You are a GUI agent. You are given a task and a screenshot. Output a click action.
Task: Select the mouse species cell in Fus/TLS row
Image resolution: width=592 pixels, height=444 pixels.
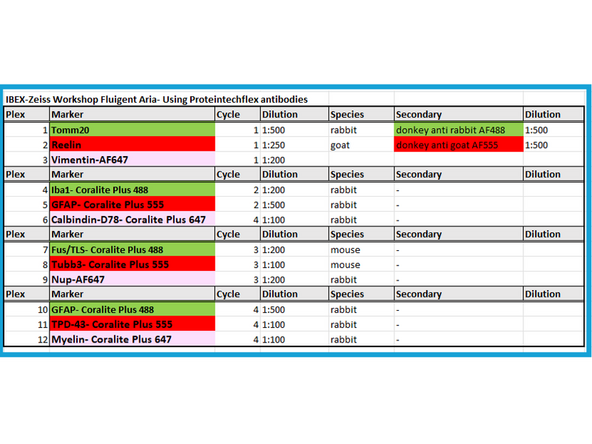click(x=361, y=250)
